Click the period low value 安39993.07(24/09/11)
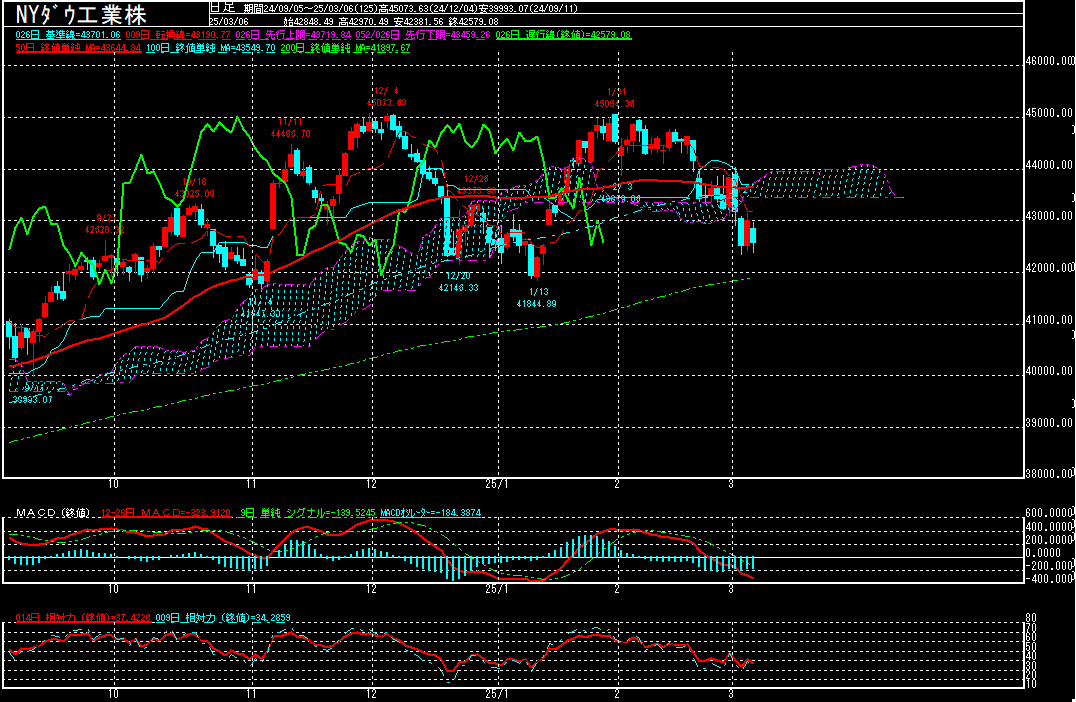 tap(528, 8)
